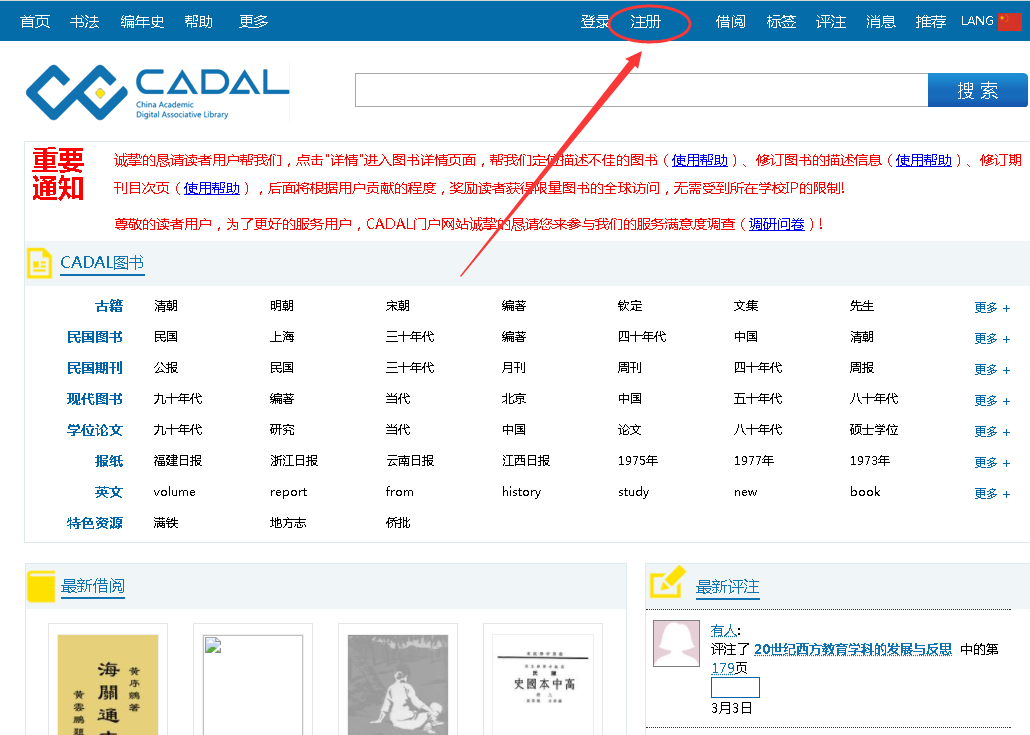Click the empty box below 179页
Image resolution: width=1030 pixels, height=735 pixels.
(x=735, y=688)
